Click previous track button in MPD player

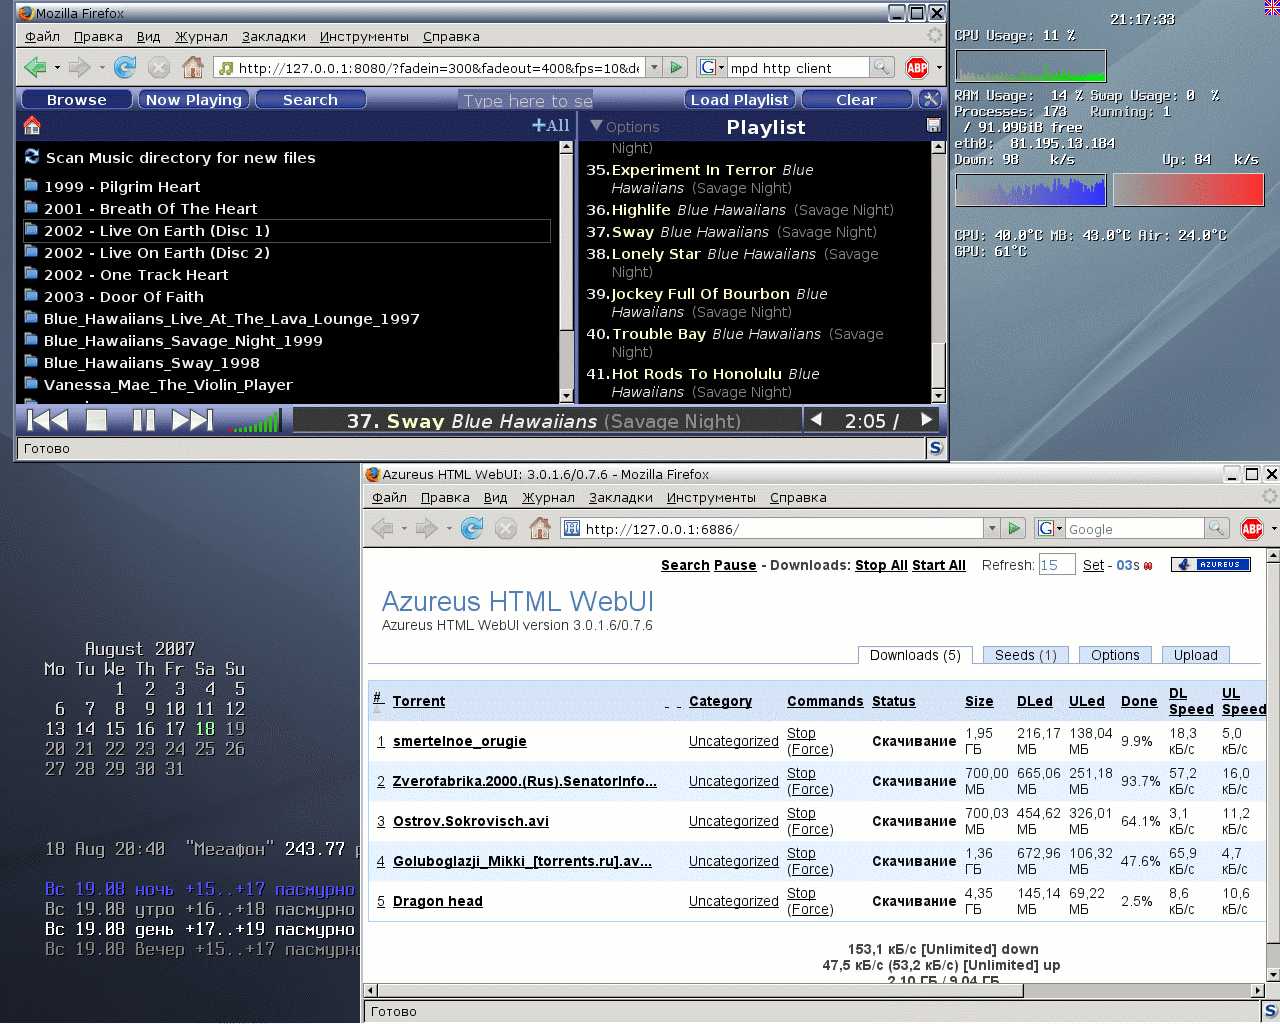[x=47, y=420]
